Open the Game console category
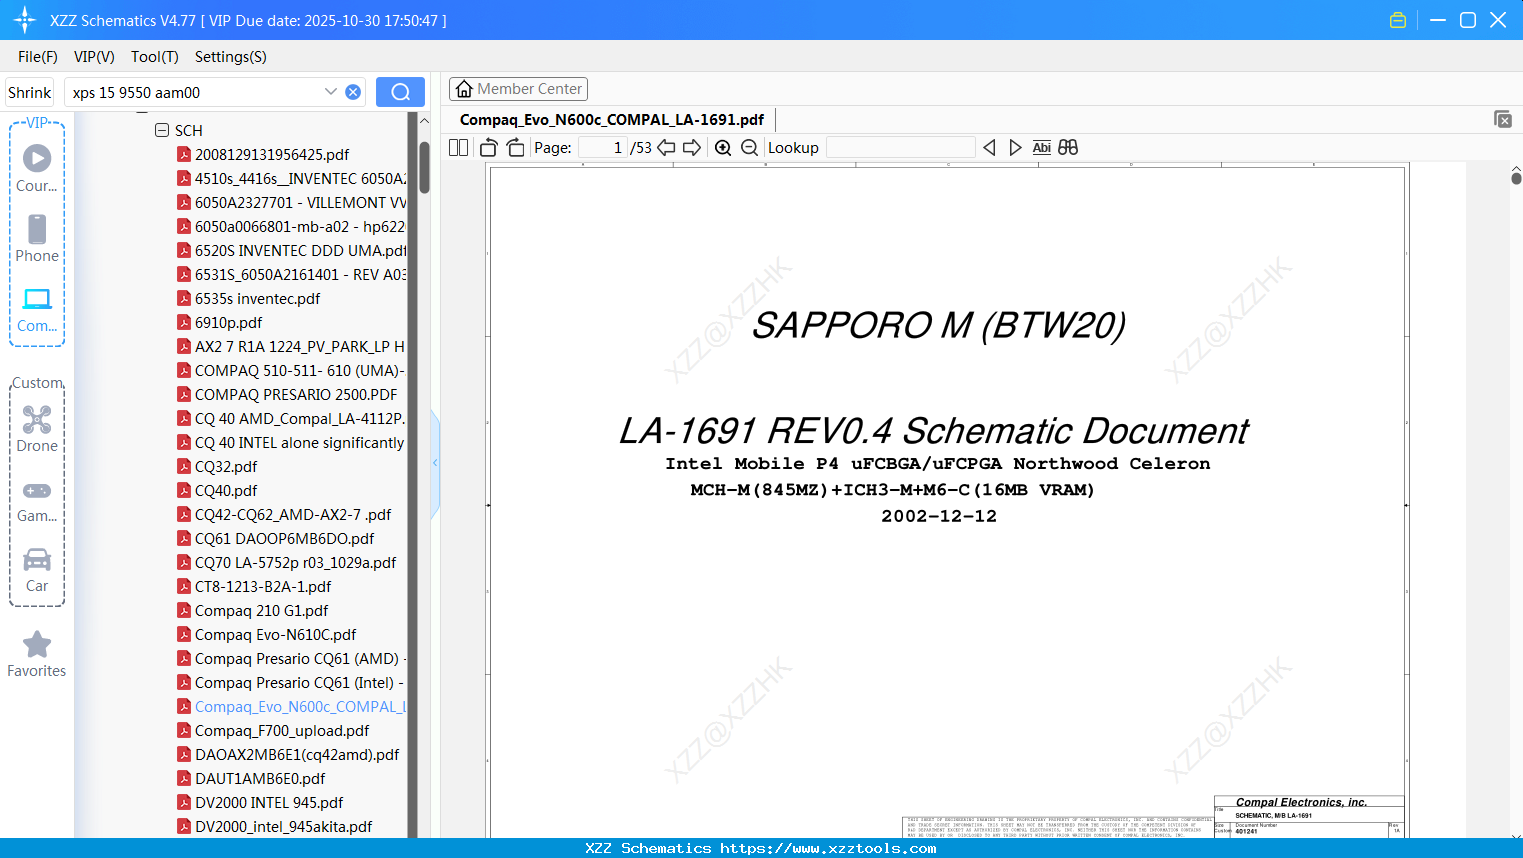 pos(37,500)
